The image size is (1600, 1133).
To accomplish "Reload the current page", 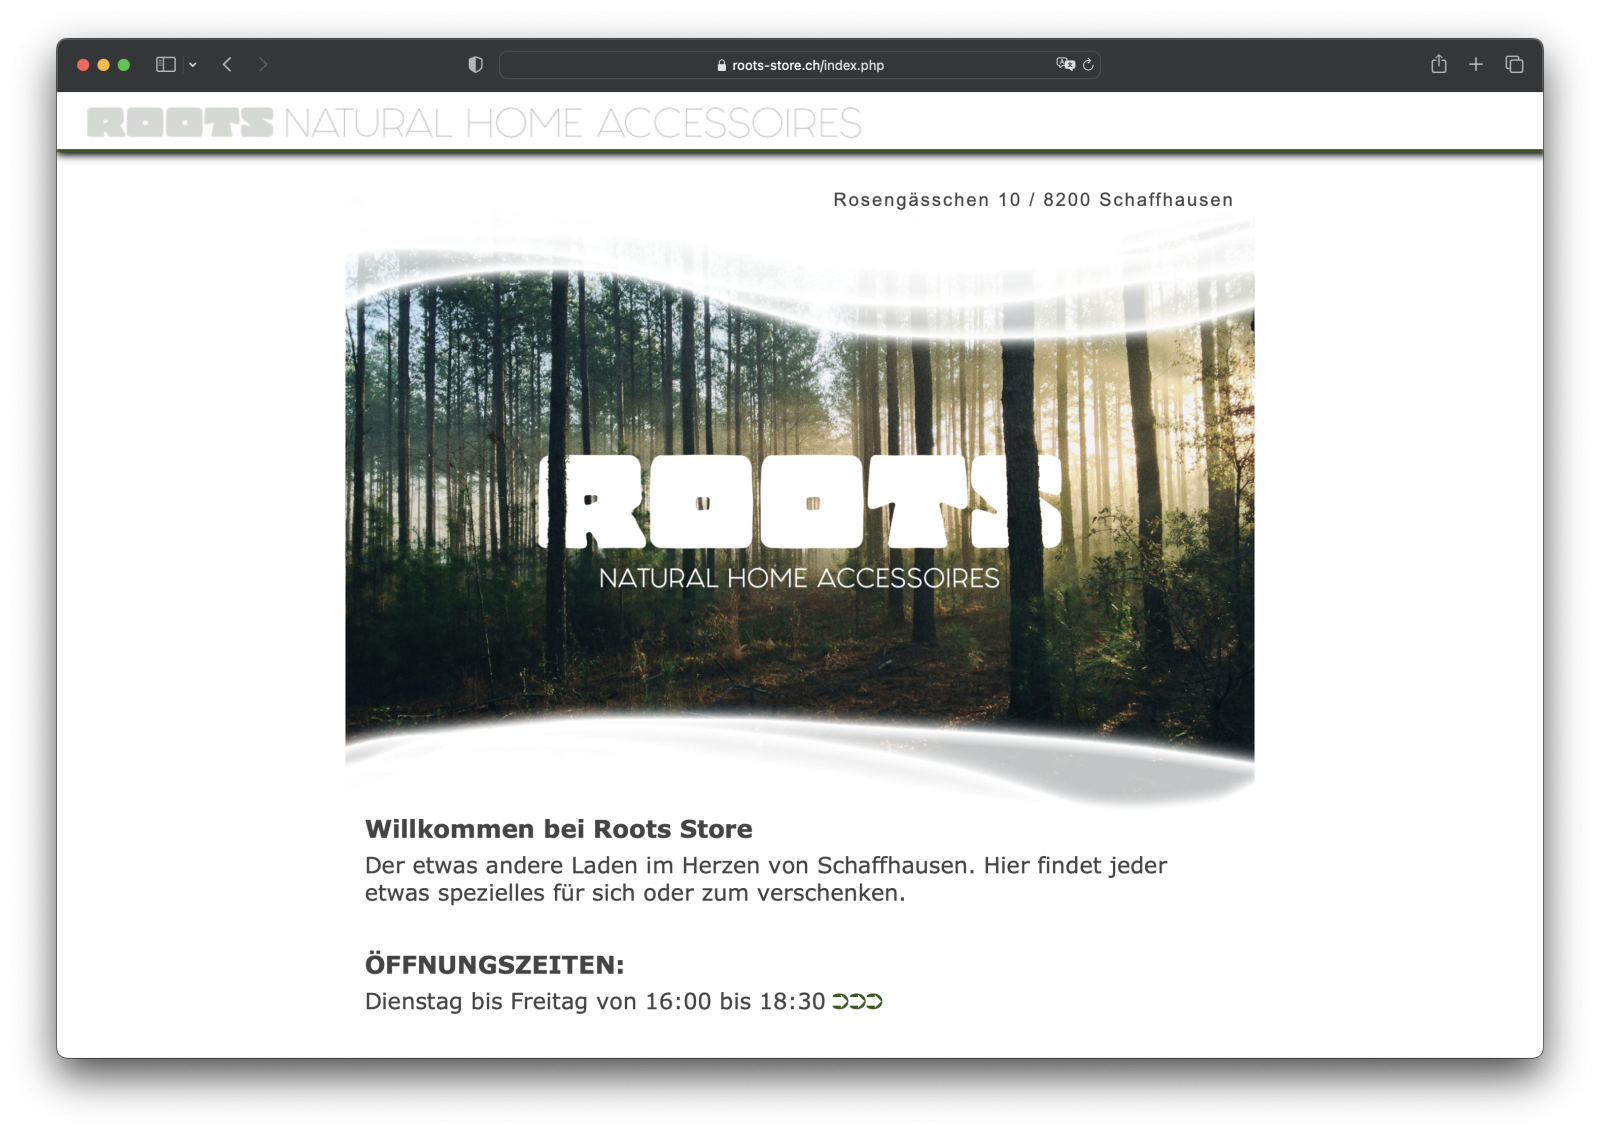I will (1088, 65).
